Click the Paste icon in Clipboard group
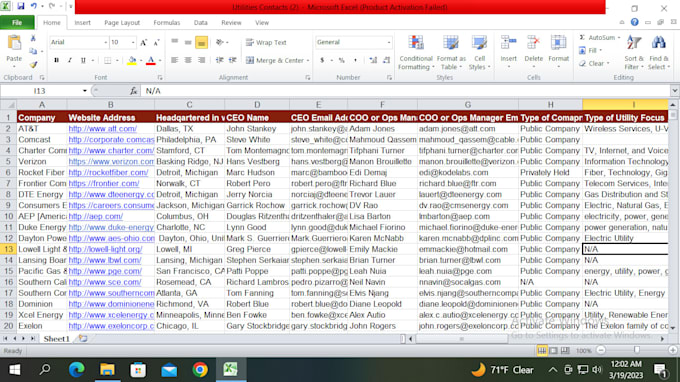The width and height of the screenshot is (680, 382). coord(14,43)
